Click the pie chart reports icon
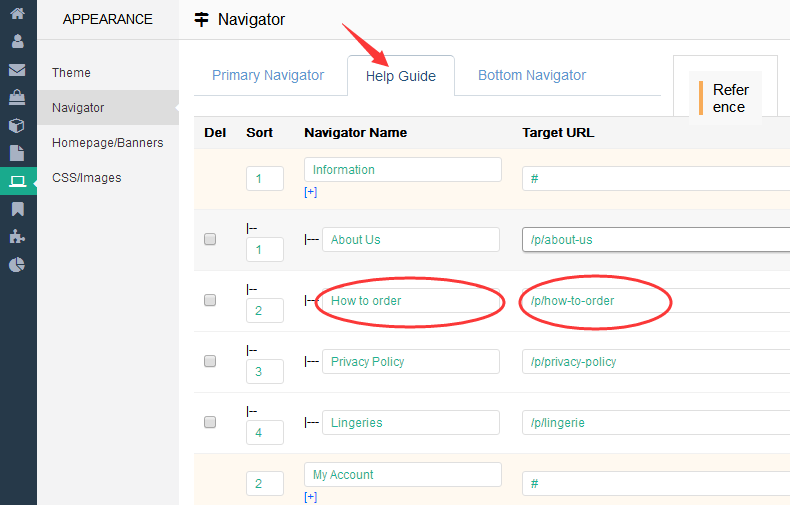 [x=17, y=265]
